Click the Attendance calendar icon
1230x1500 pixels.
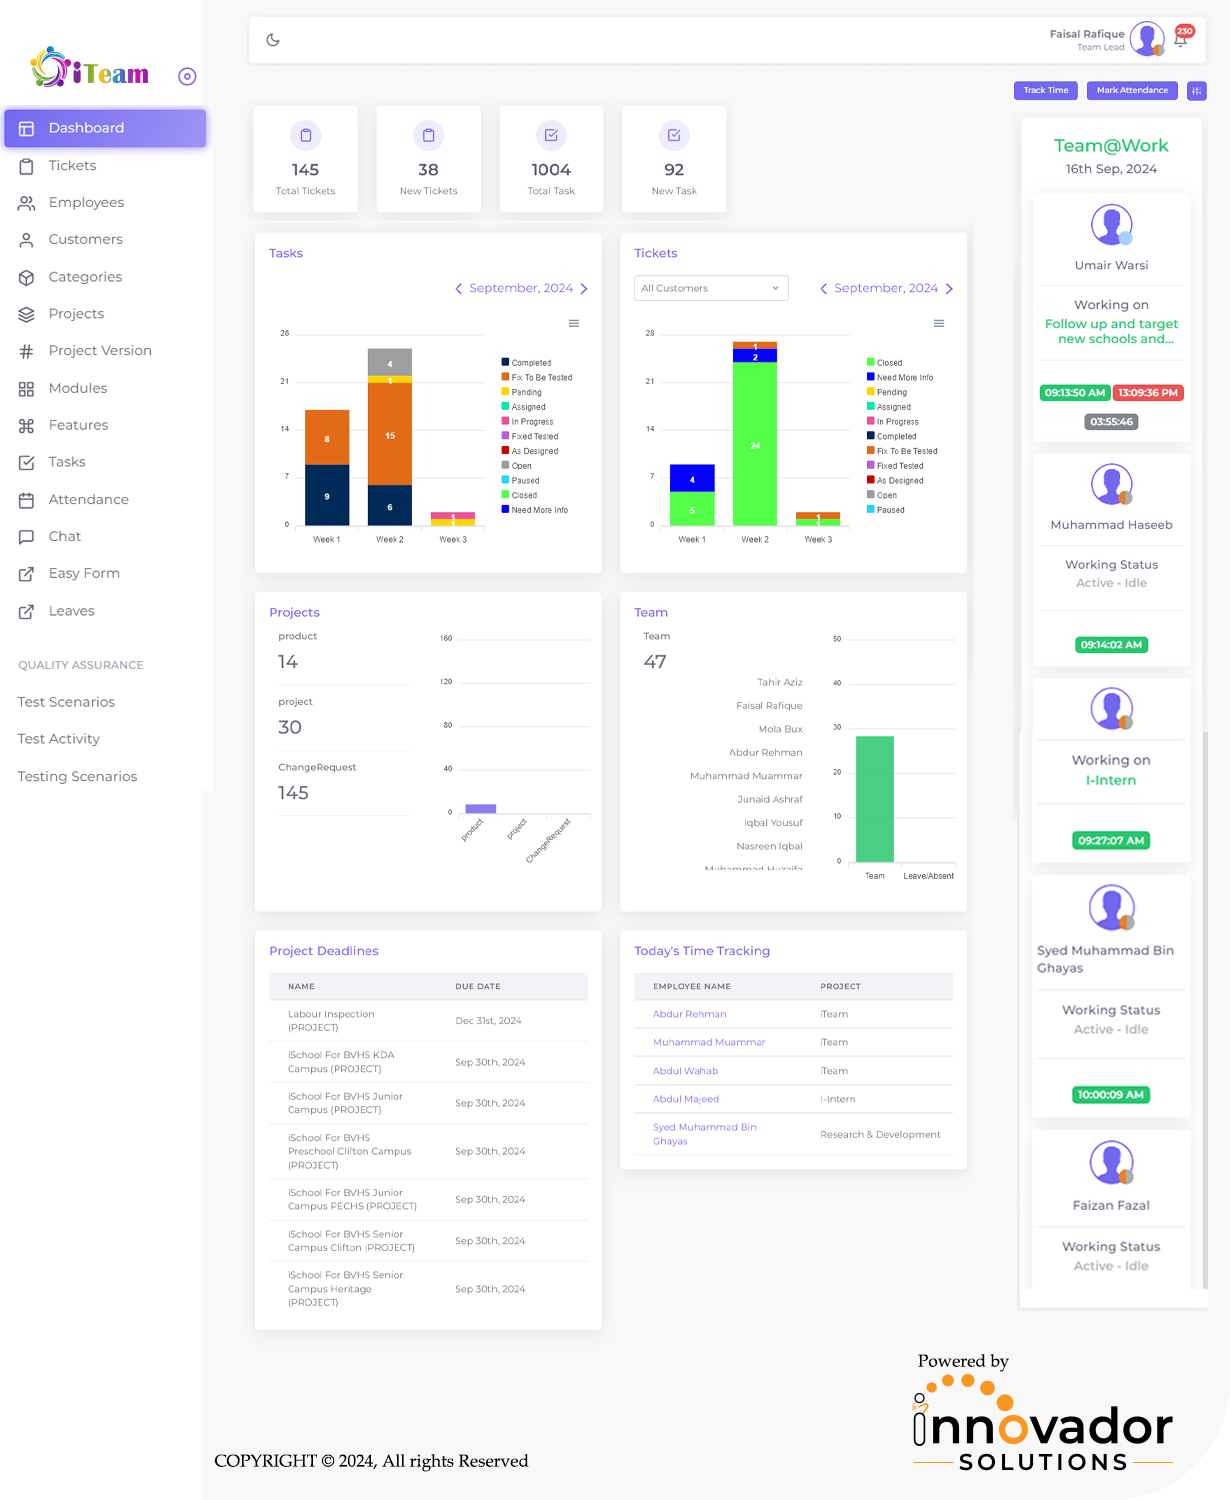[27, 499]
